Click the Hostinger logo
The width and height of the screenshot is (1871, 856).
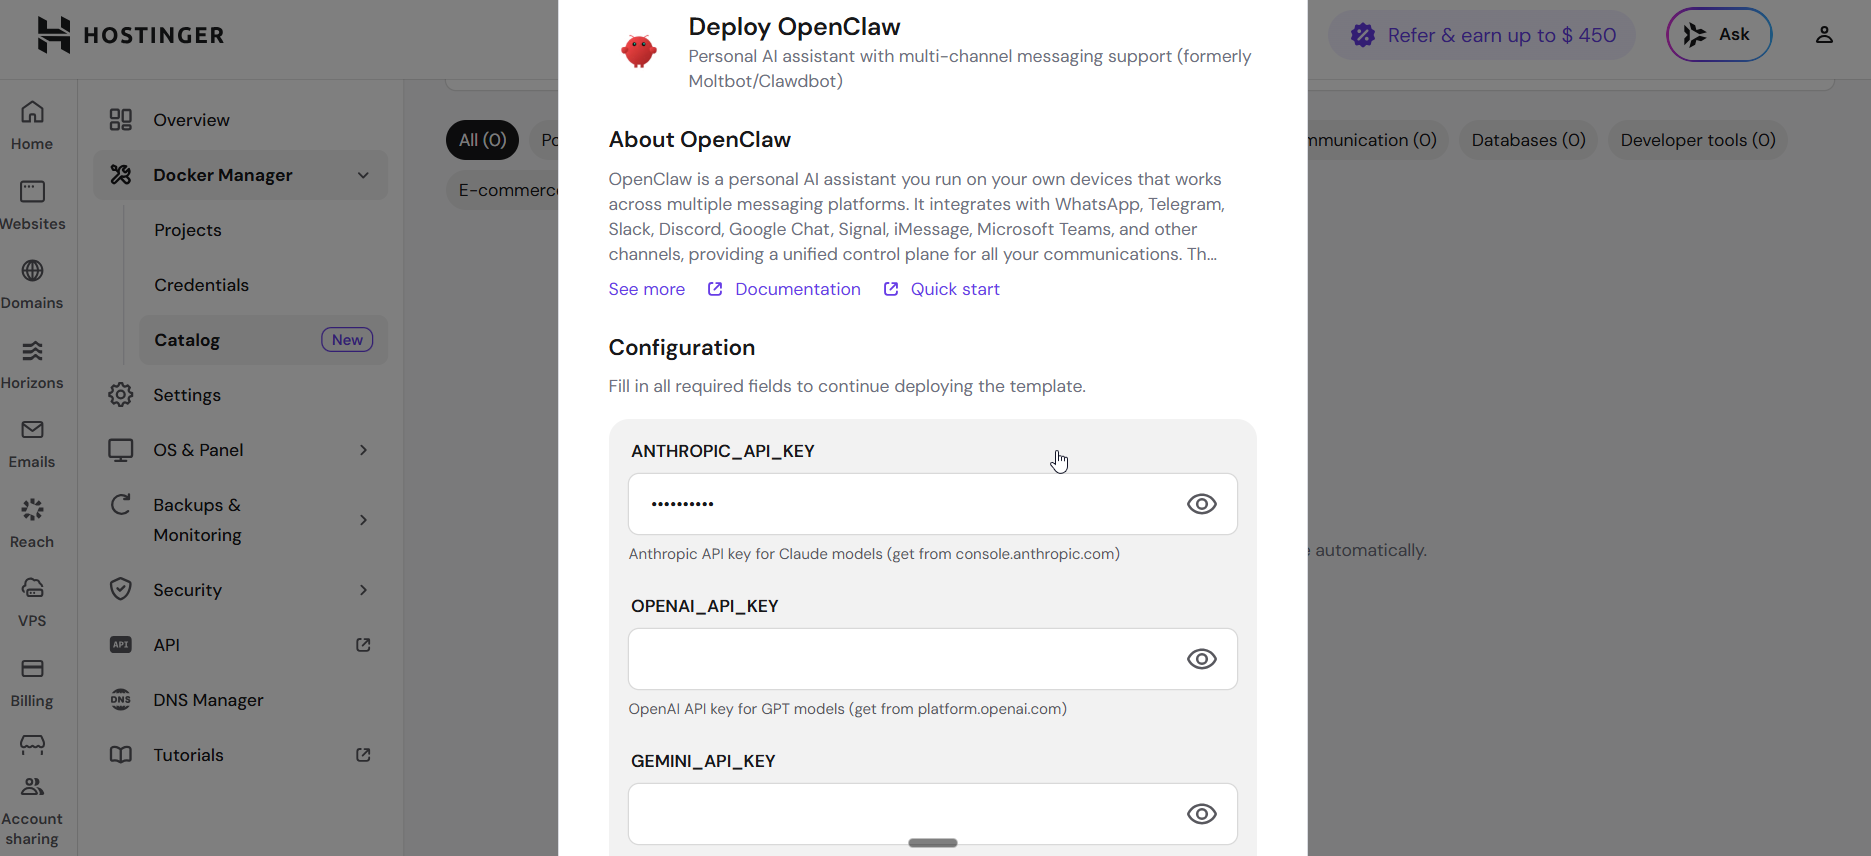tap(130, 35)
